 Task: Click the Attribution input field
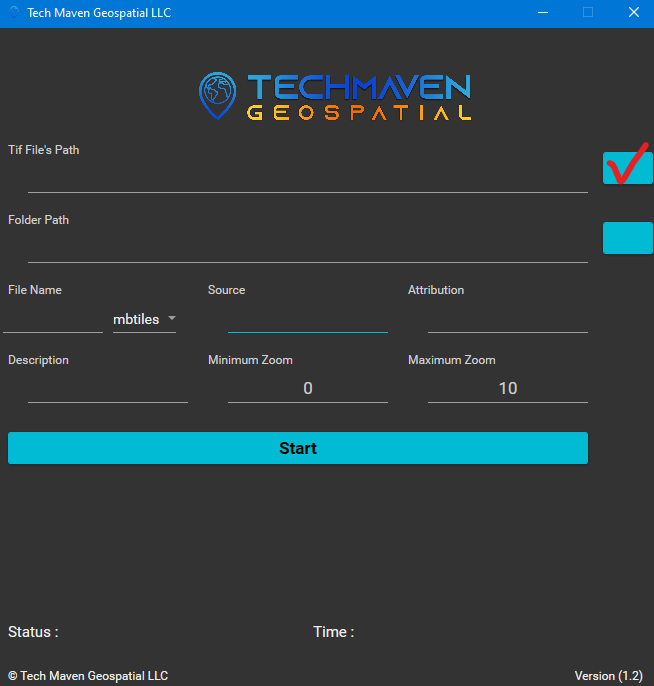point(508,320)
